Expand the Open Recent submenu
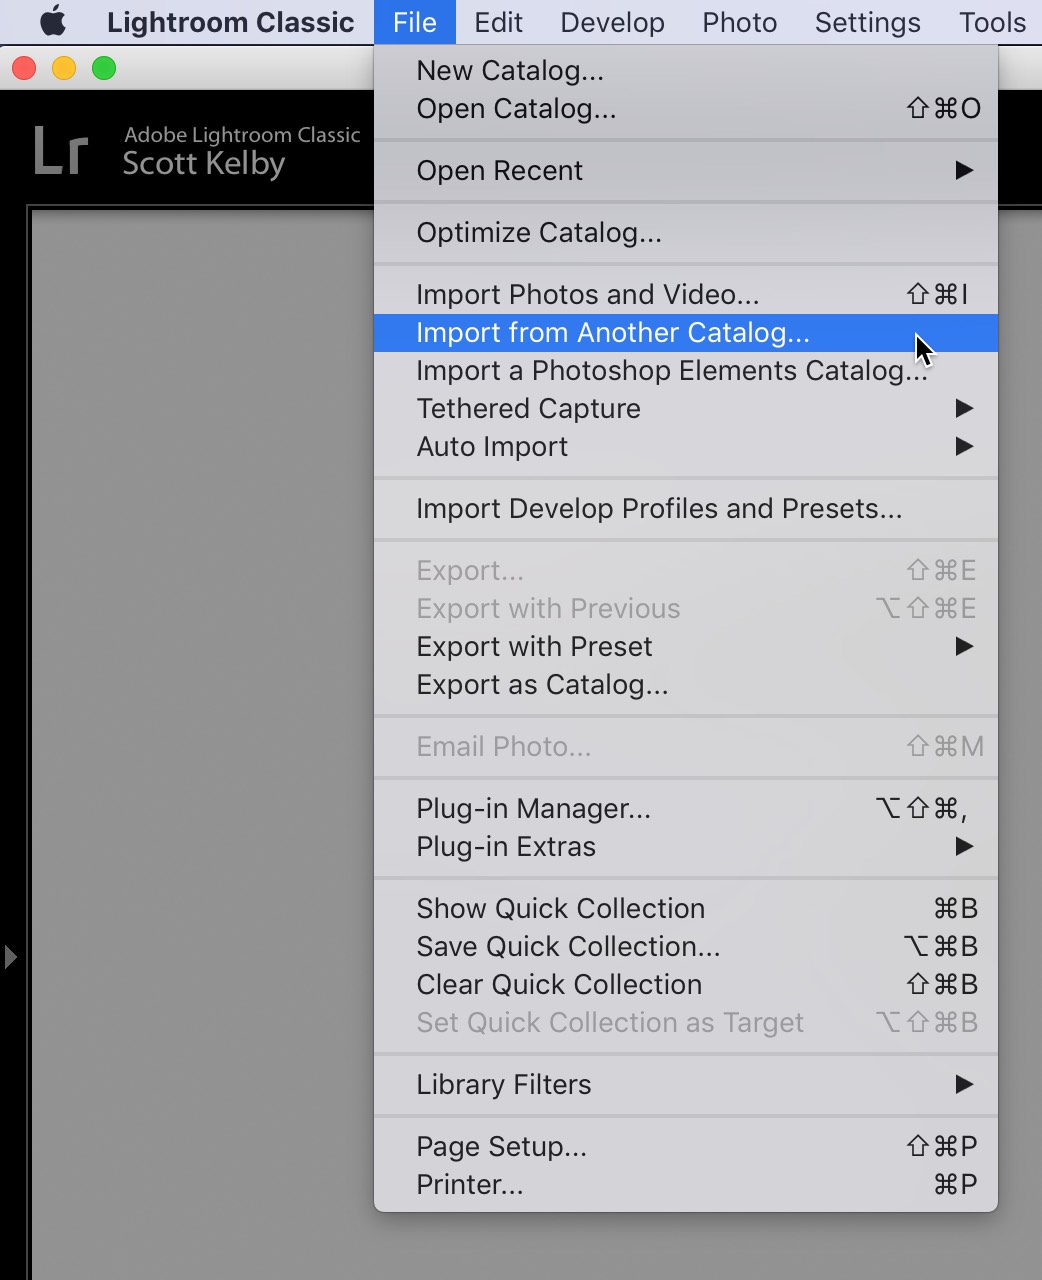 686,171
